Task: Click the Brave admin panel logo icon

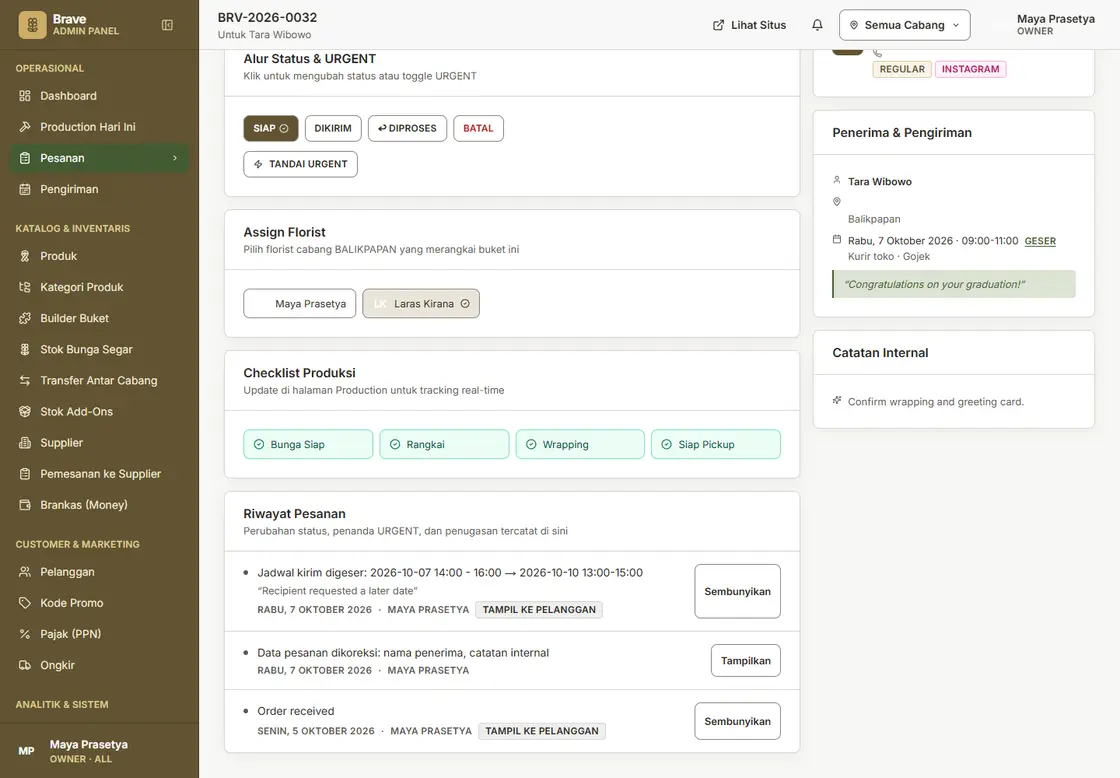Action: 32,25
